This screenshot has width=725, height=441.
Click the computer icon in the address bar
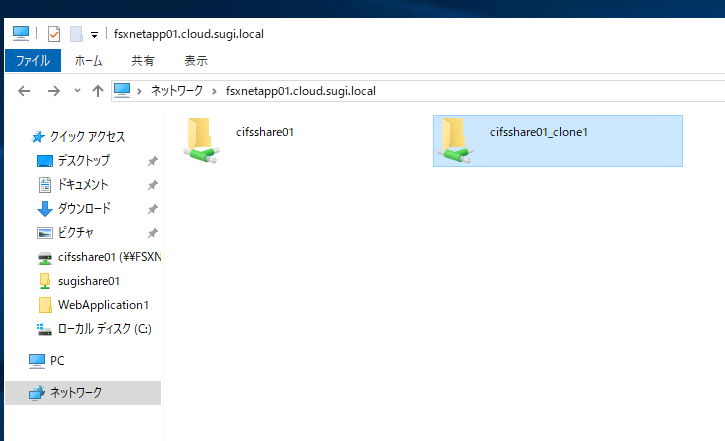122,91
